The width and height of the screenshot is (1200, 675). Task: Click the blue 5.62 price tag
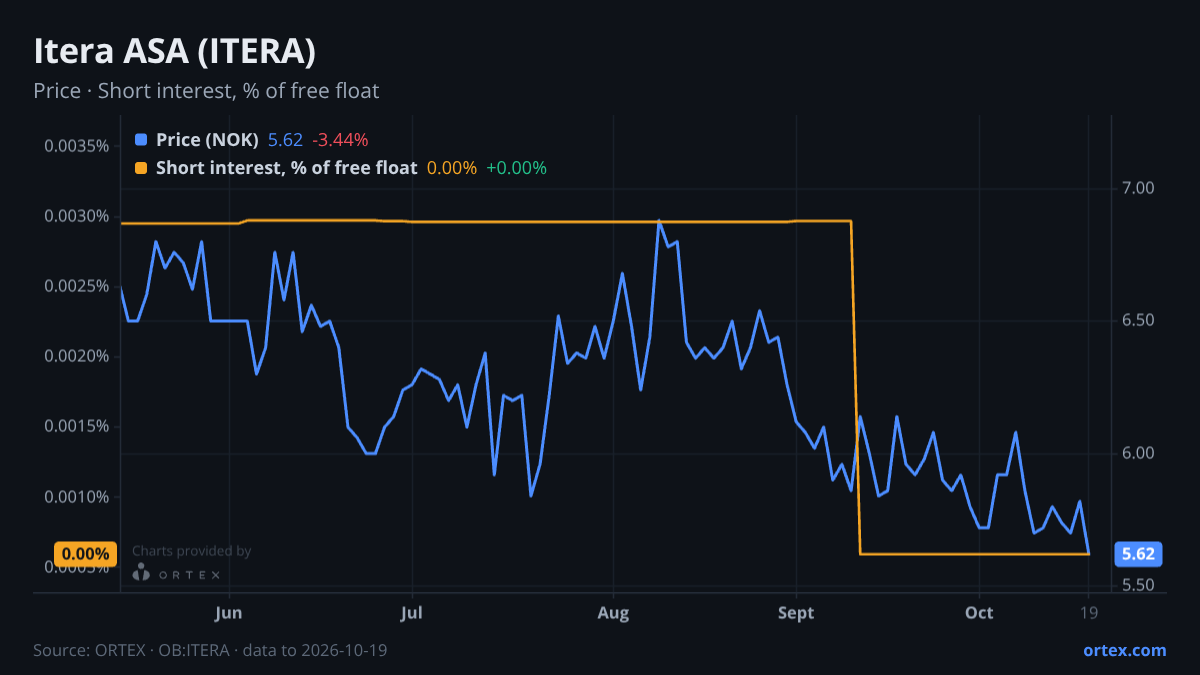tap(1138, 553)
